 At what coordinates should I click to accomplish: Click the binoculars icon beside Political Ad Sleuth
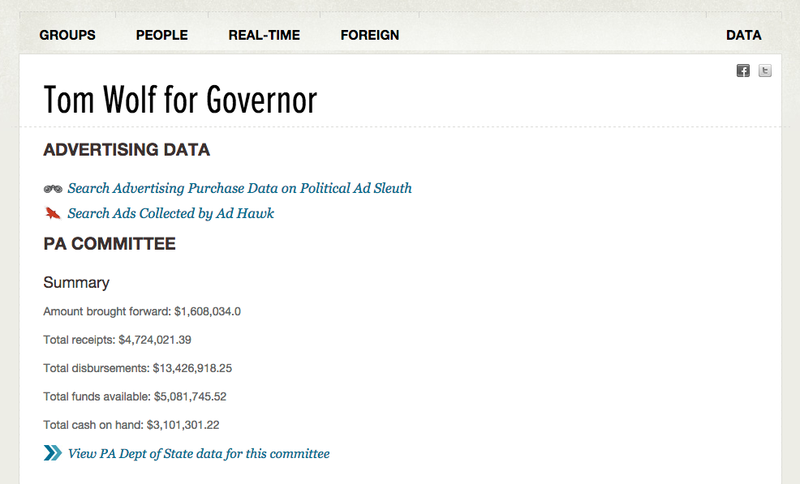pyautogui.click(x=53, y=188)
